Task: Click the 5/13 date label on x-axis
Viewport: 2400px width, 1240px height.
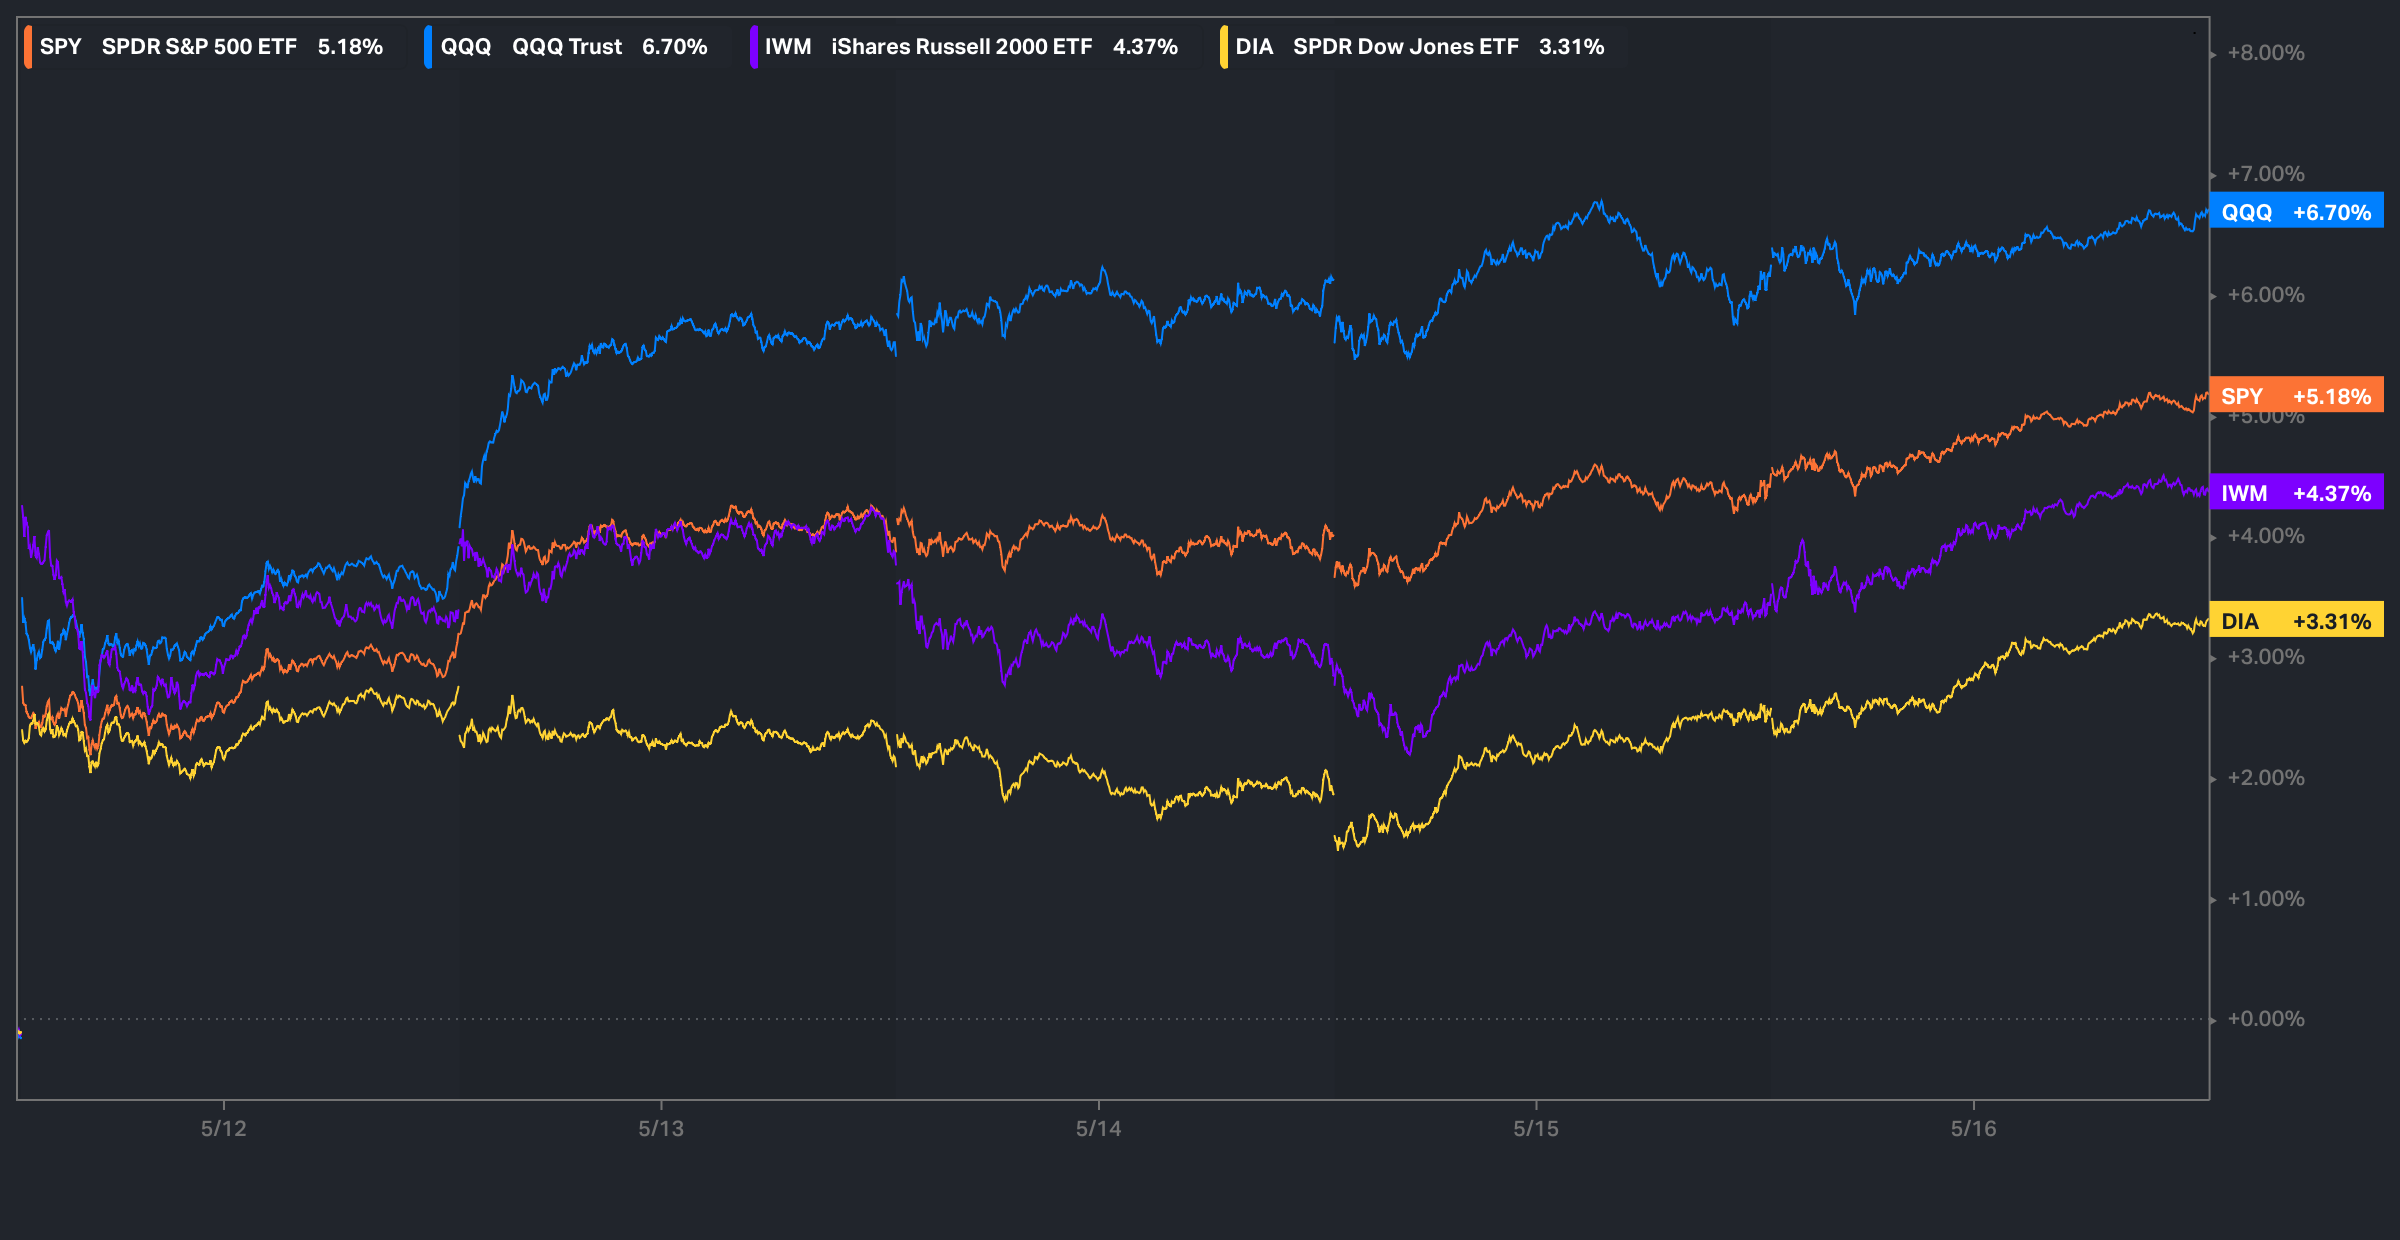Action: (x=661, y=1129)
